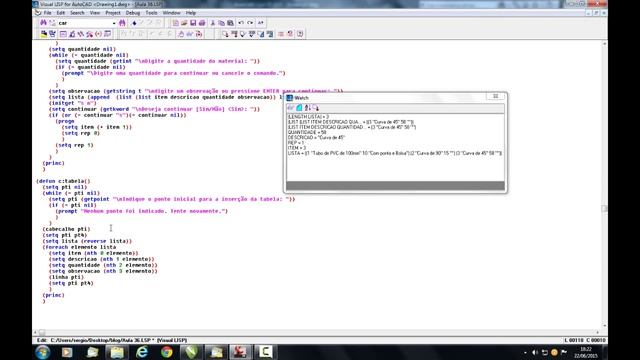Open Google Chrome from the taskbar
Viewport: 640px width, 360px height.
click(167, 352)
